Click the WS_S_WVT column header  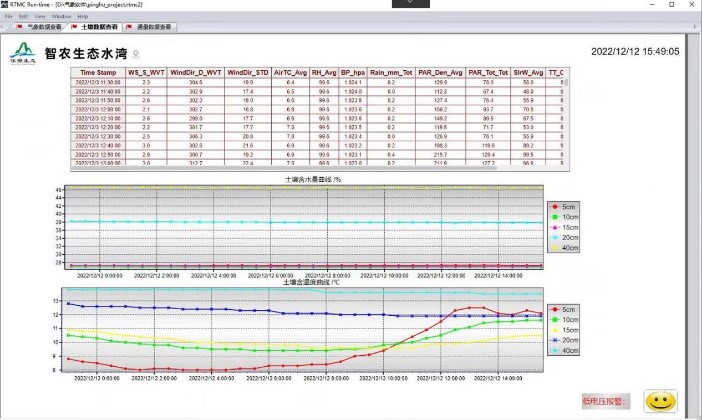146,73
